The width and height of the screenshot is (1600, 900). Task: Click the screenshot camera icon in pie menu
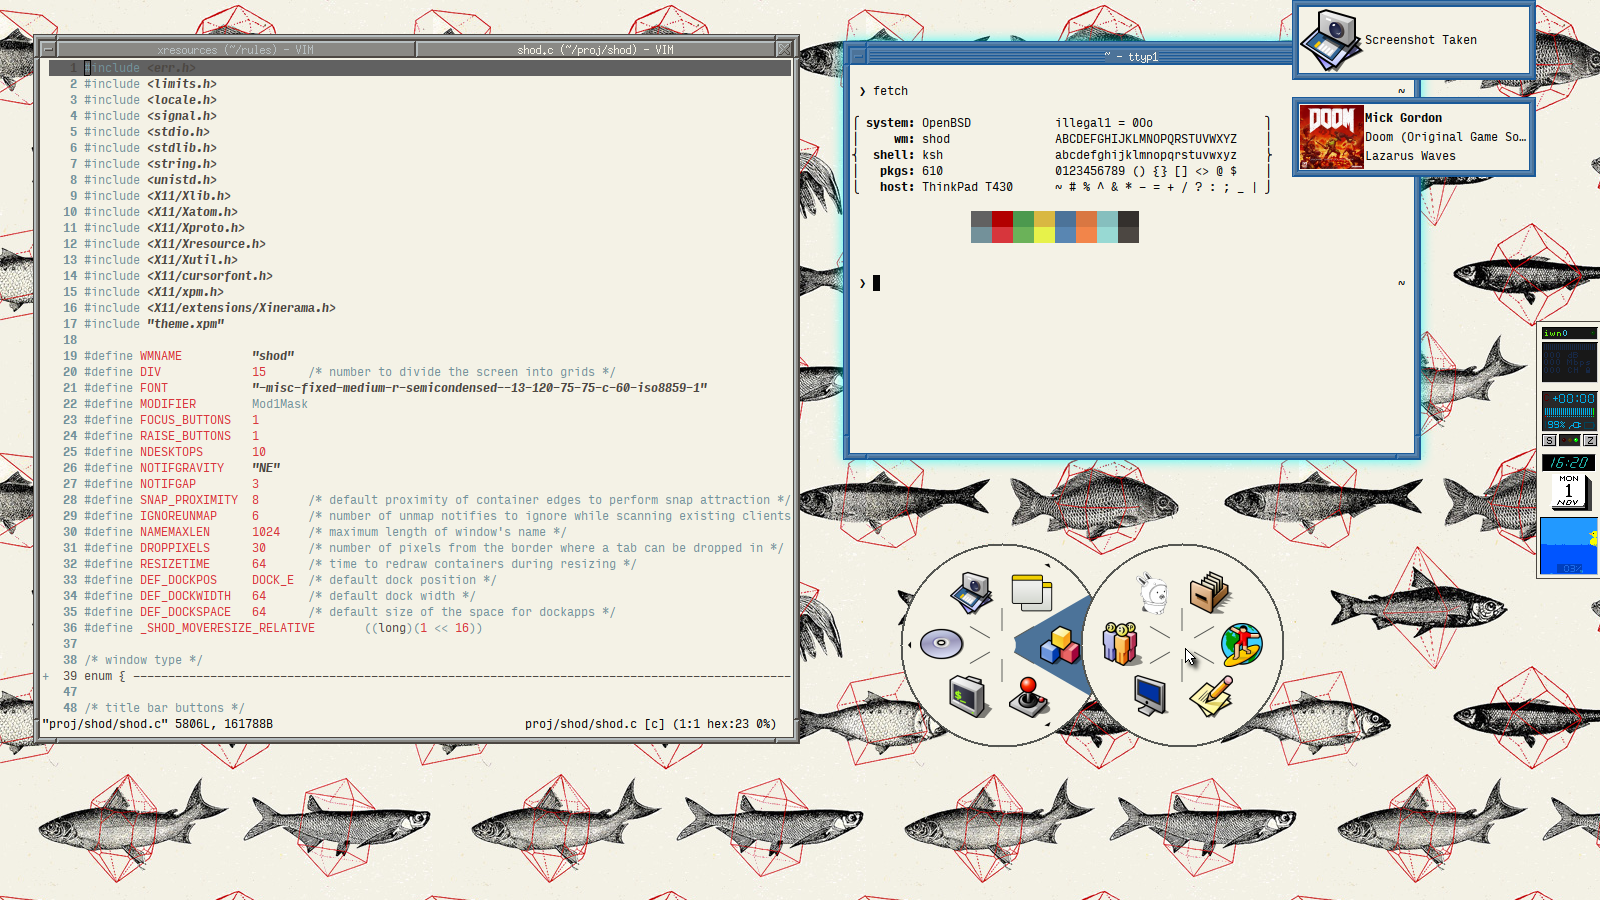pos(970,592)
